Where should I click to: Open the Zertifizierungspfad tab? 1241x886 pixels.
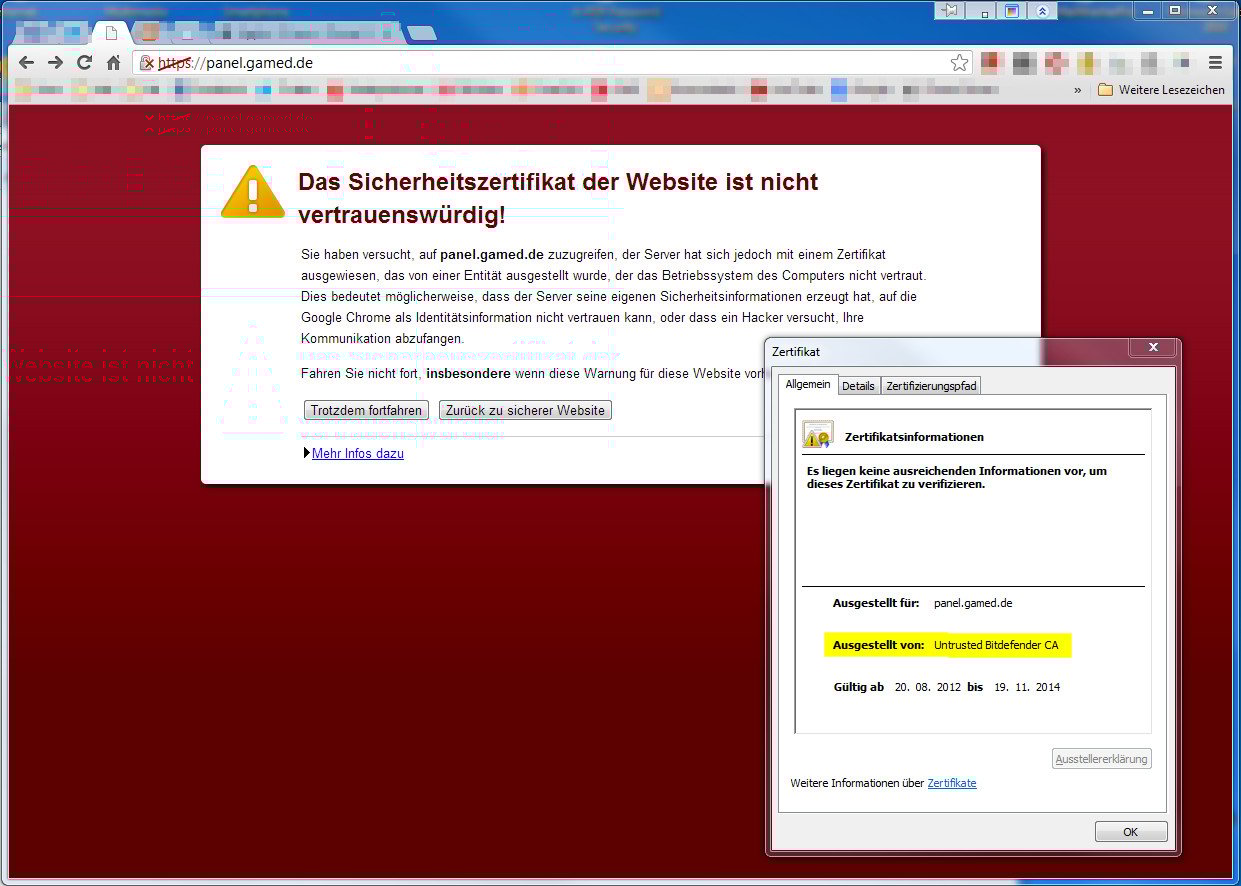click(932, 386)
